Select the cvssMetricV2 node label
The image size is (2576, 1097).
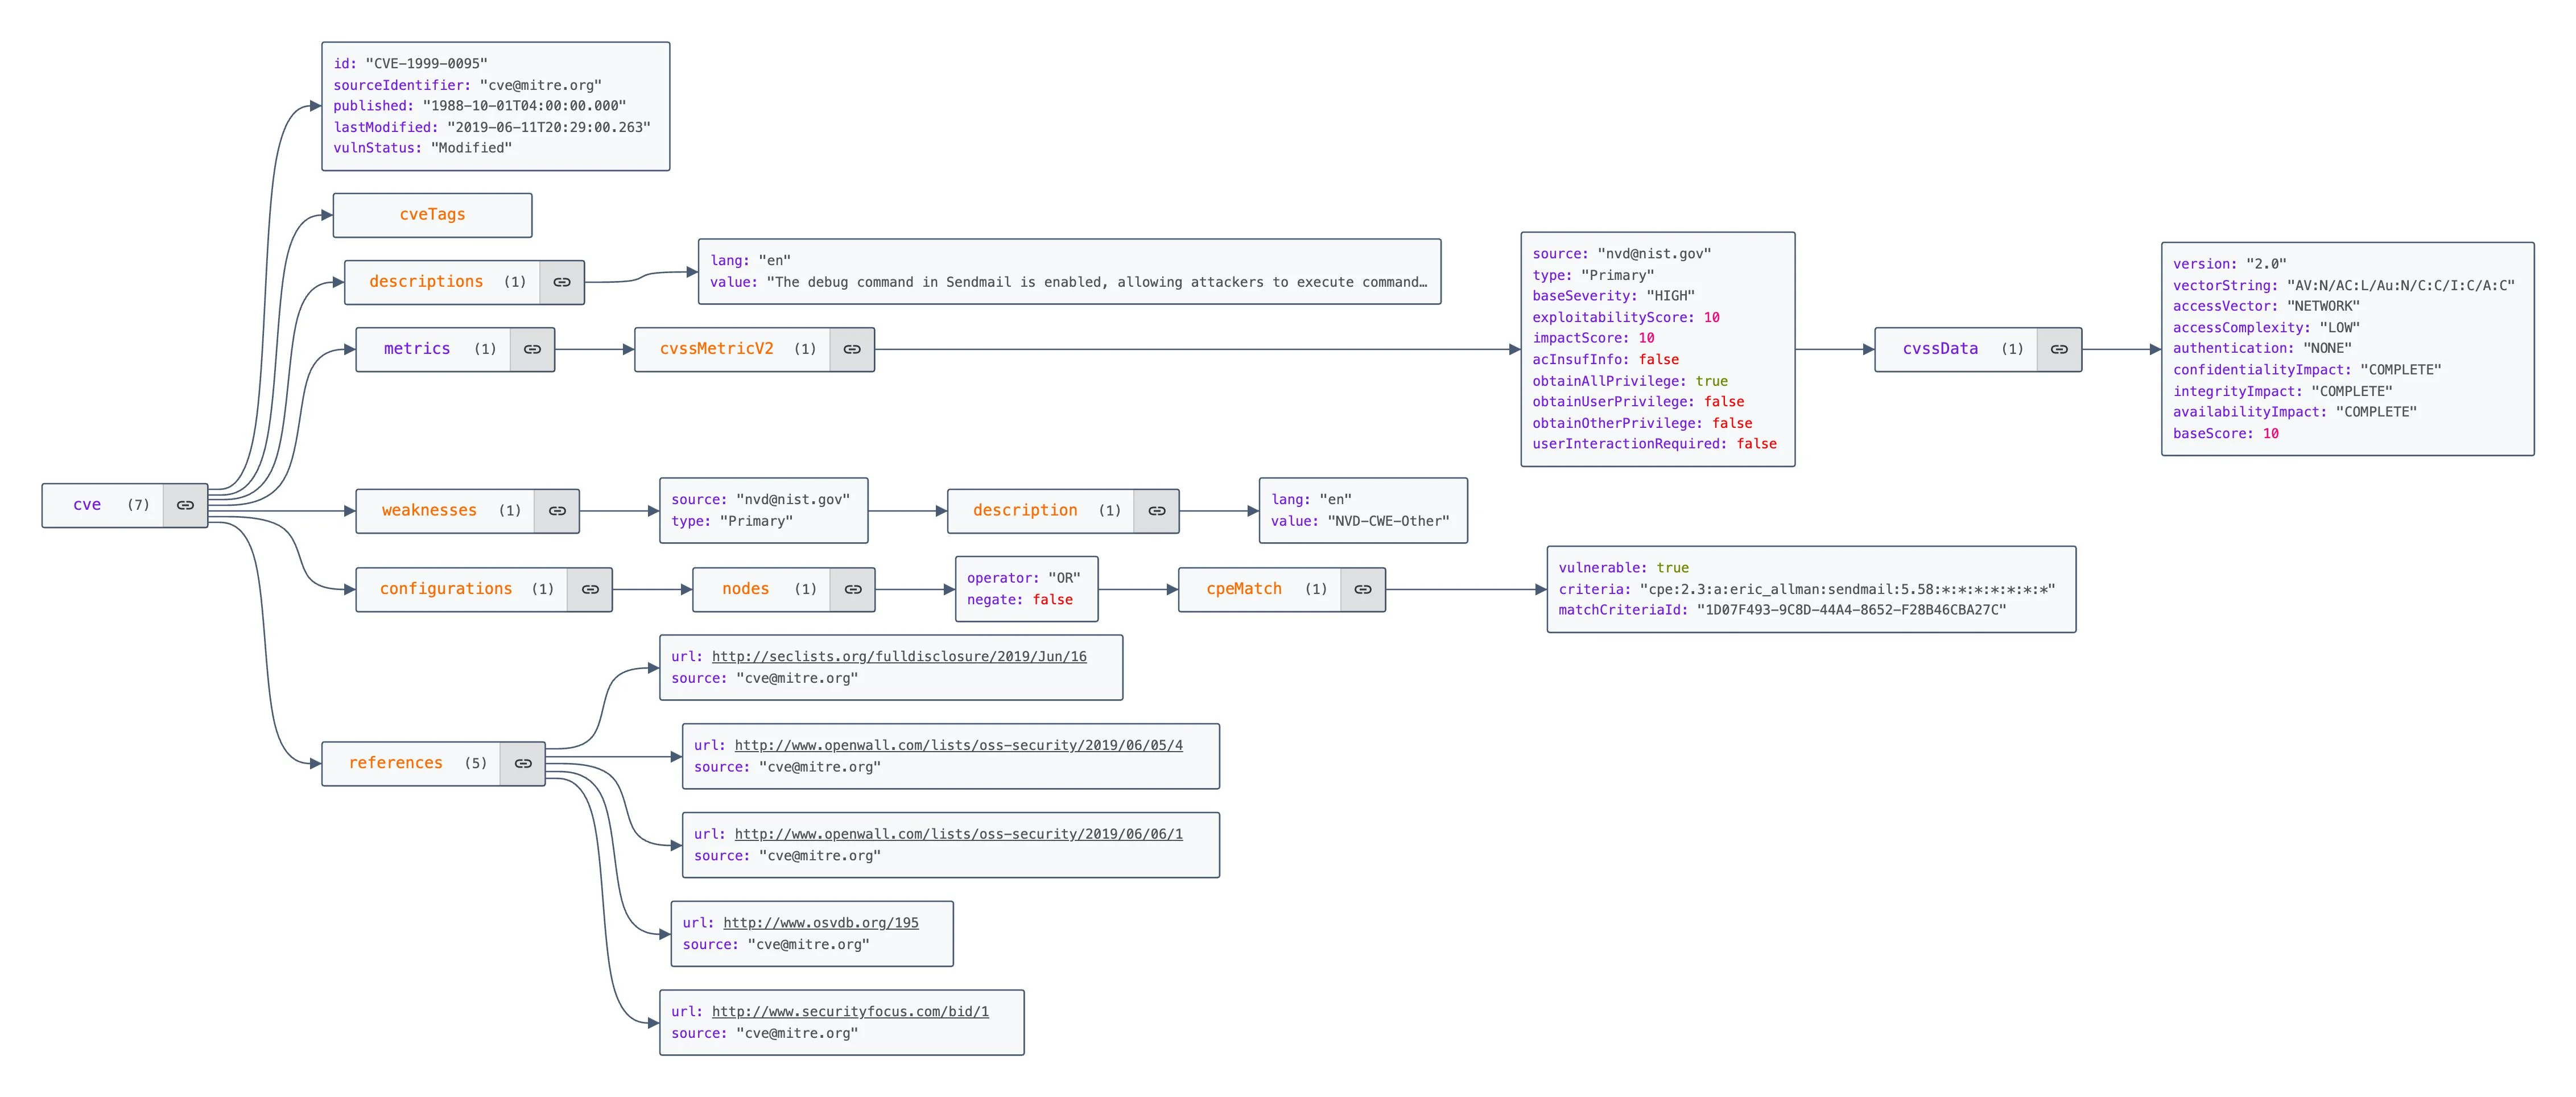[716, 349]
